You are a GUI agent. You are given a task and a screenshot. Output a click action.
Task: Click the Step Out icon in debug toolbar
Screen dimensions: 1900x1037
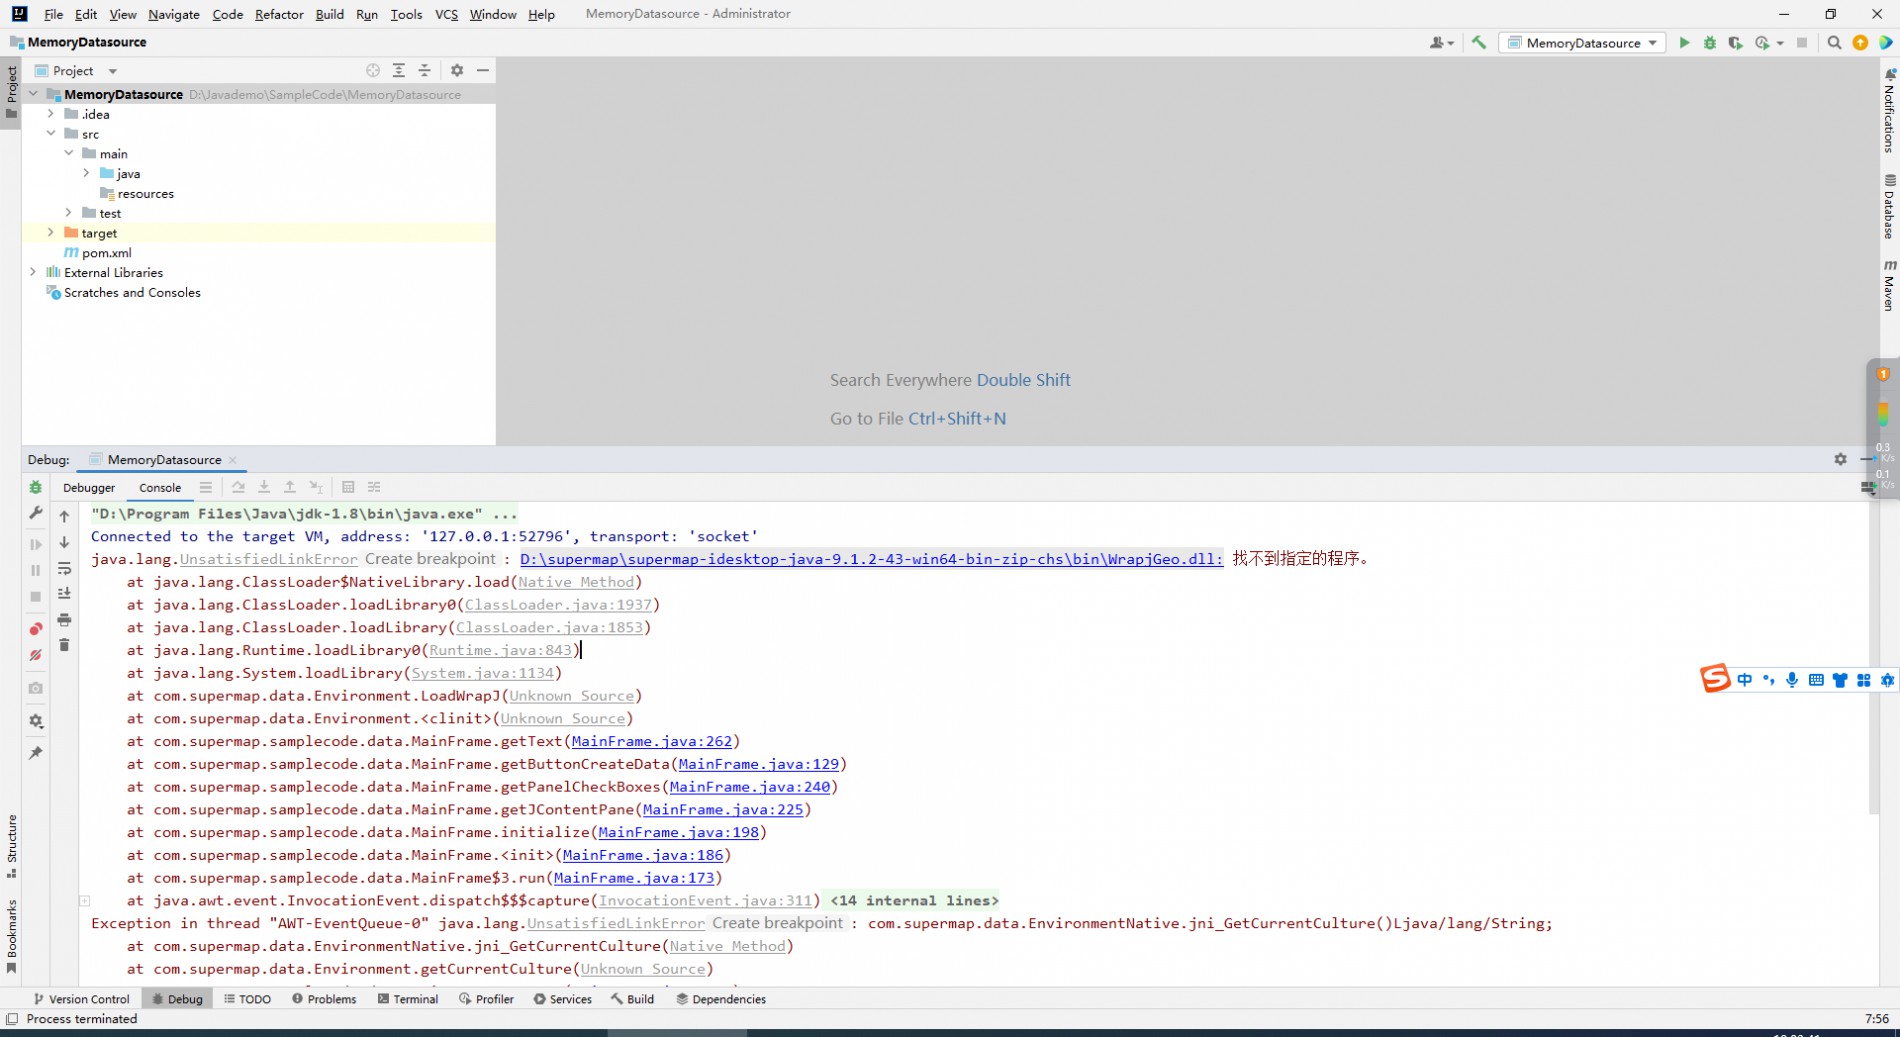(x=290, y=487)
